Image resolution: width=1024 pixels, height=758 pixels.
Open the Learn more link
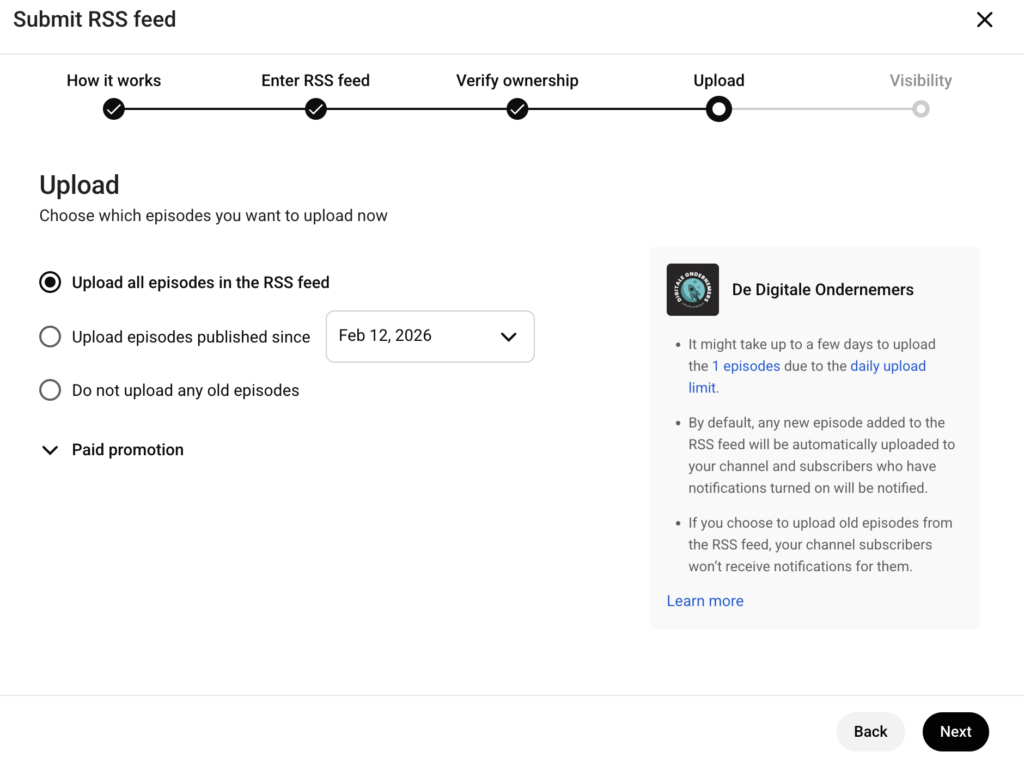tap(705, 600)
